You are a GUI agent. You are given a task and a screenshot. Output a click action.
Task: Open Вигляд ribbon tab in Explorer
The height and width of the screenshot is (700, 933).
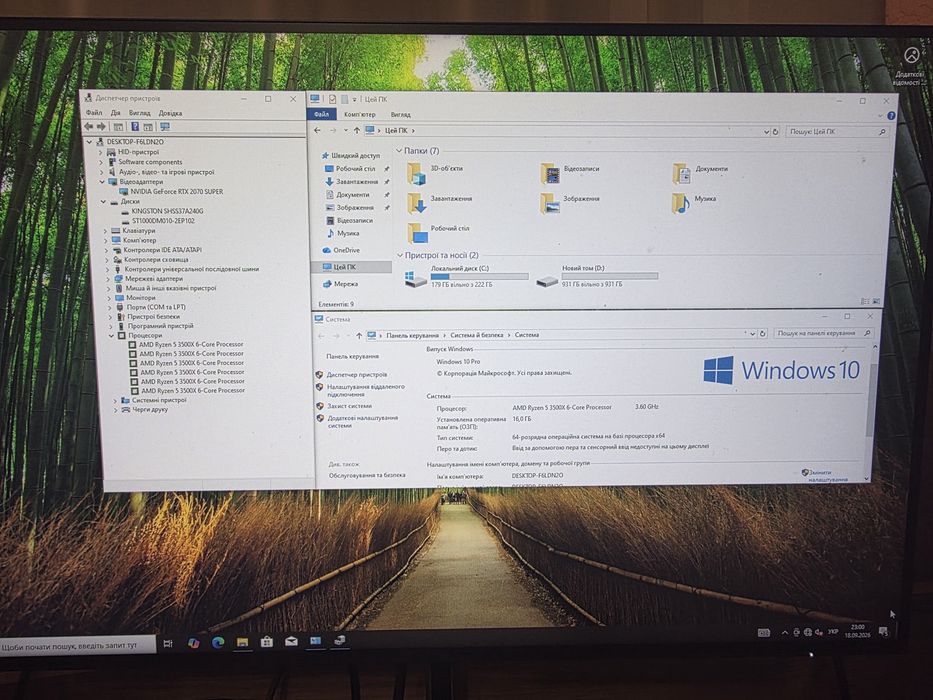tap(400, 114)
